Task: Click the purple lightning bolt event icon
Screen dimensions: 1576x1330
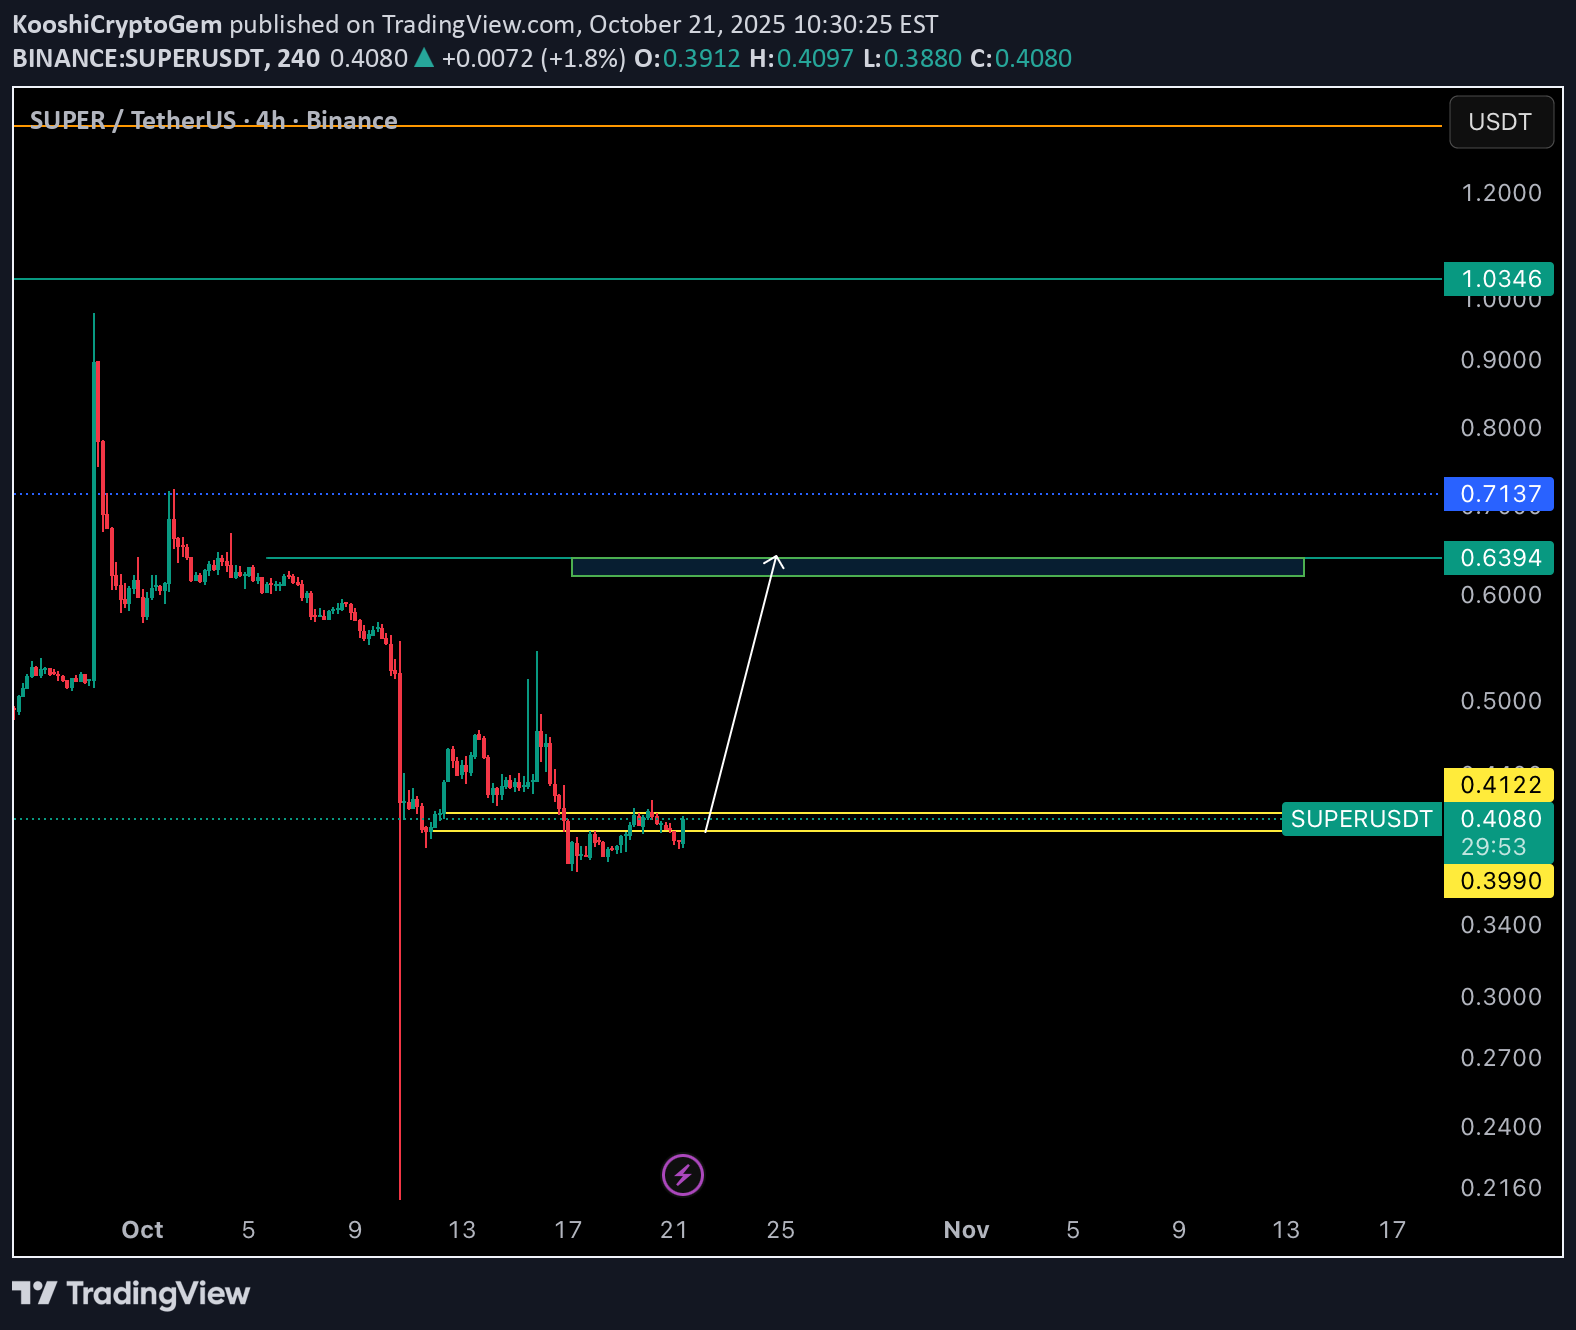Action: coord(683,1174)
